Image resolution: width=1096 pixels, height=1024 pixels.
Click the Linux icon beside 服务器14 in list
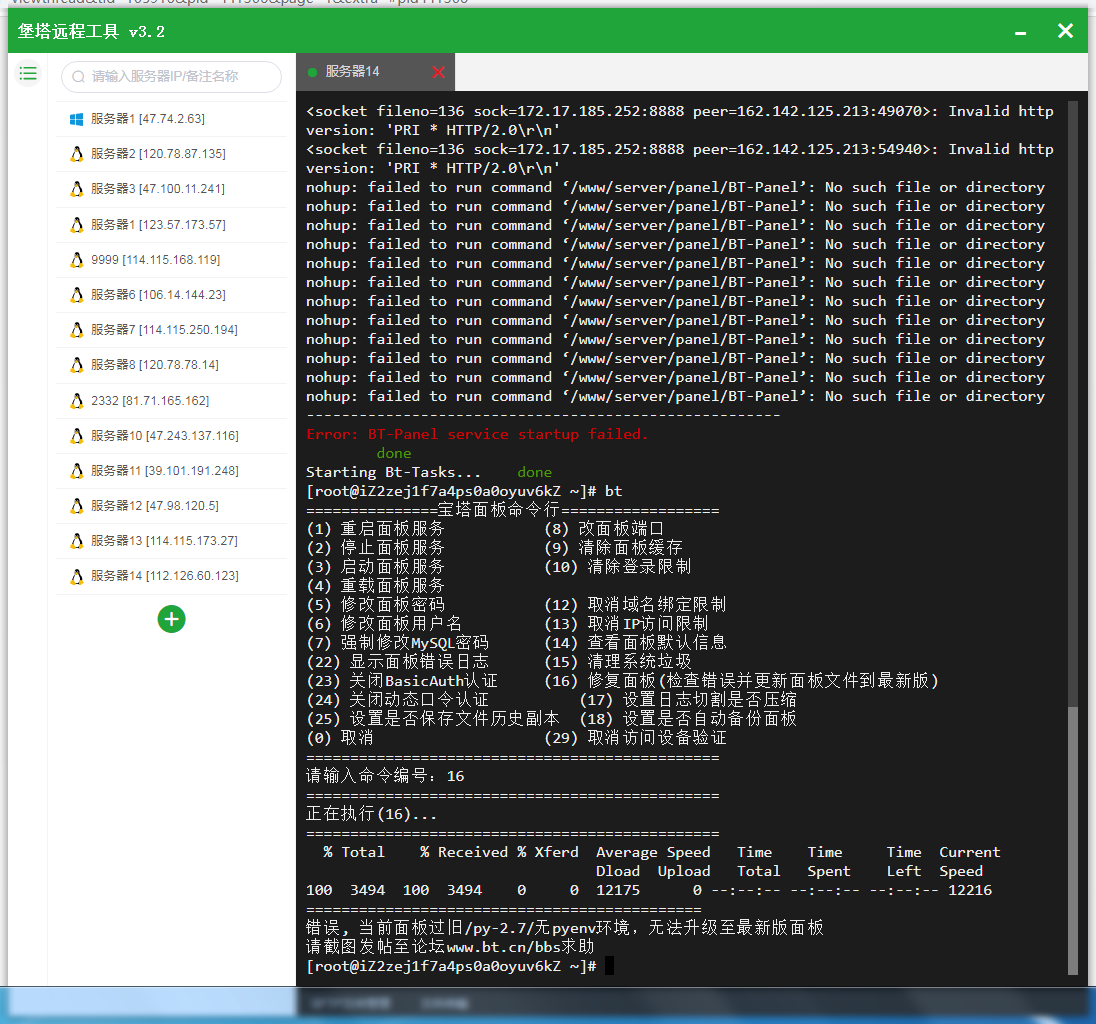(x=76, y=577)
